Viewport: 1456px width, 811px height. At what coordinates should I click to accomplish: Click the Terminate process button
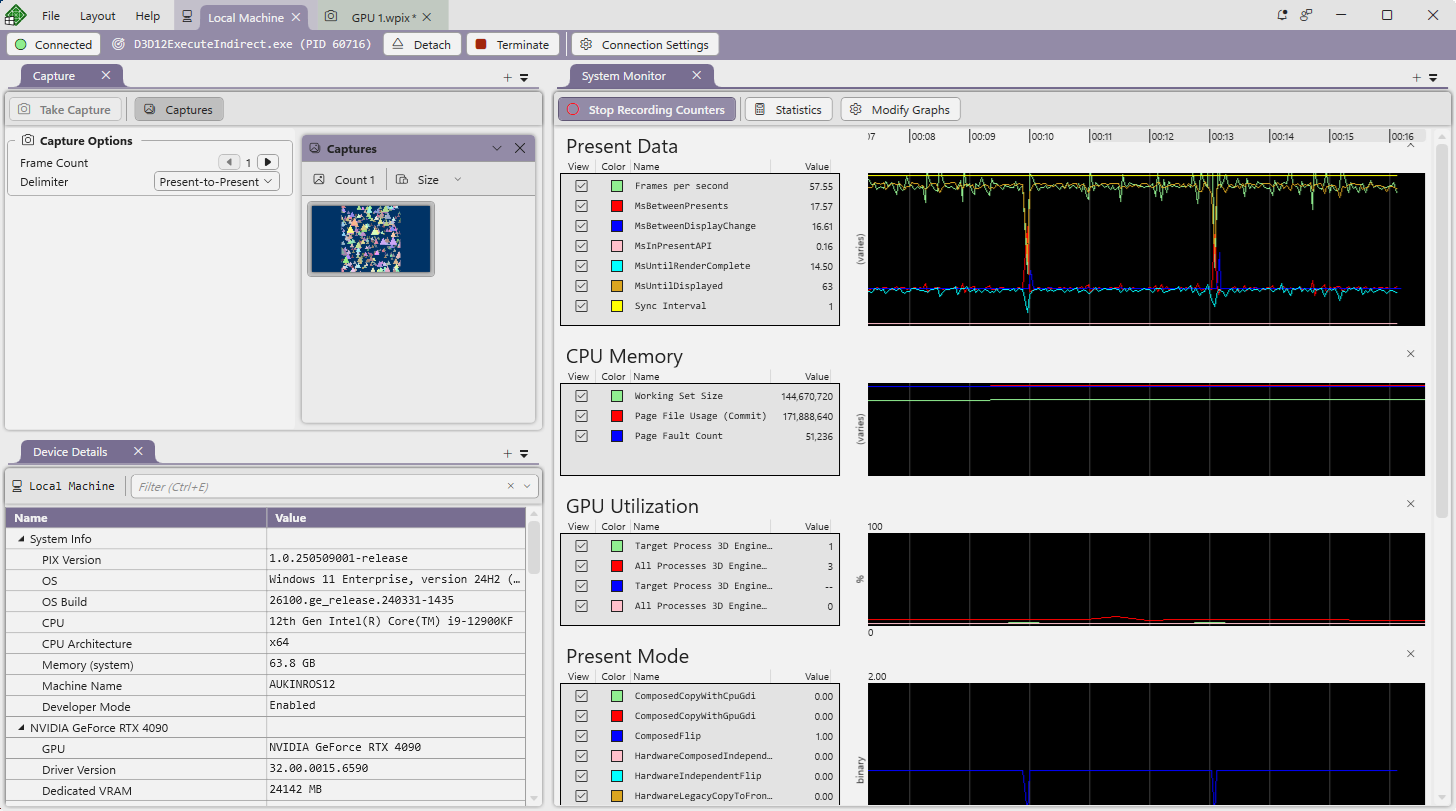(512, 44)
